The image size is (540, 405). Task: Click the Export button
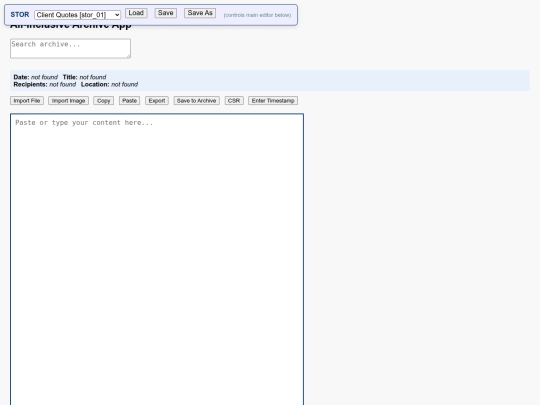tap(157, 101)
